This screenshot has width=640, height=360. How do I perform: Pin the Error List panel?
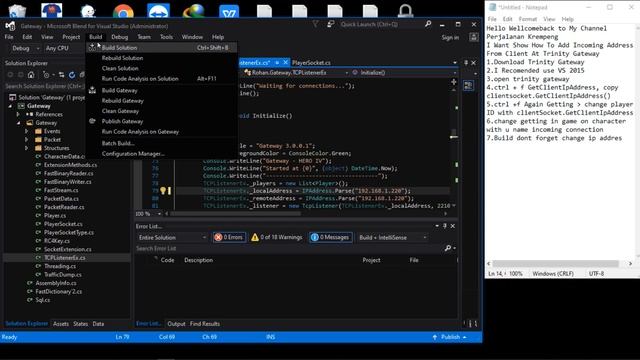pos(445,226)
